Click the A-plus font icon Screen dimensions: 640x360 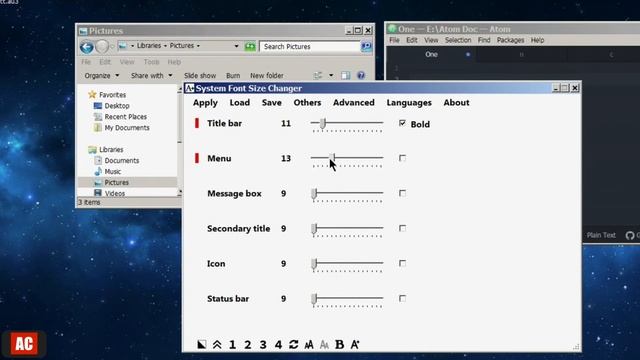click(355, 344)
